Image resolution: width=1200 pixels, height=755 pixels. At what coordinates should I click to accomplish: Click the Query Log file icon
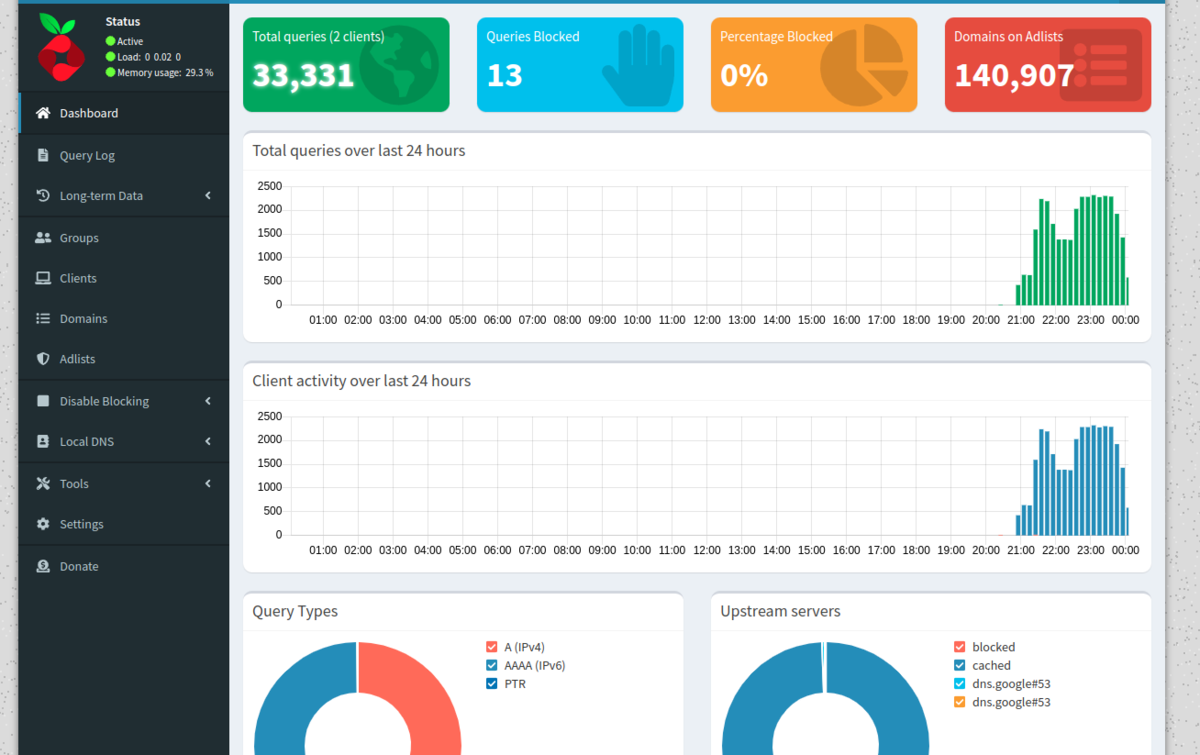tap(43, 155)
